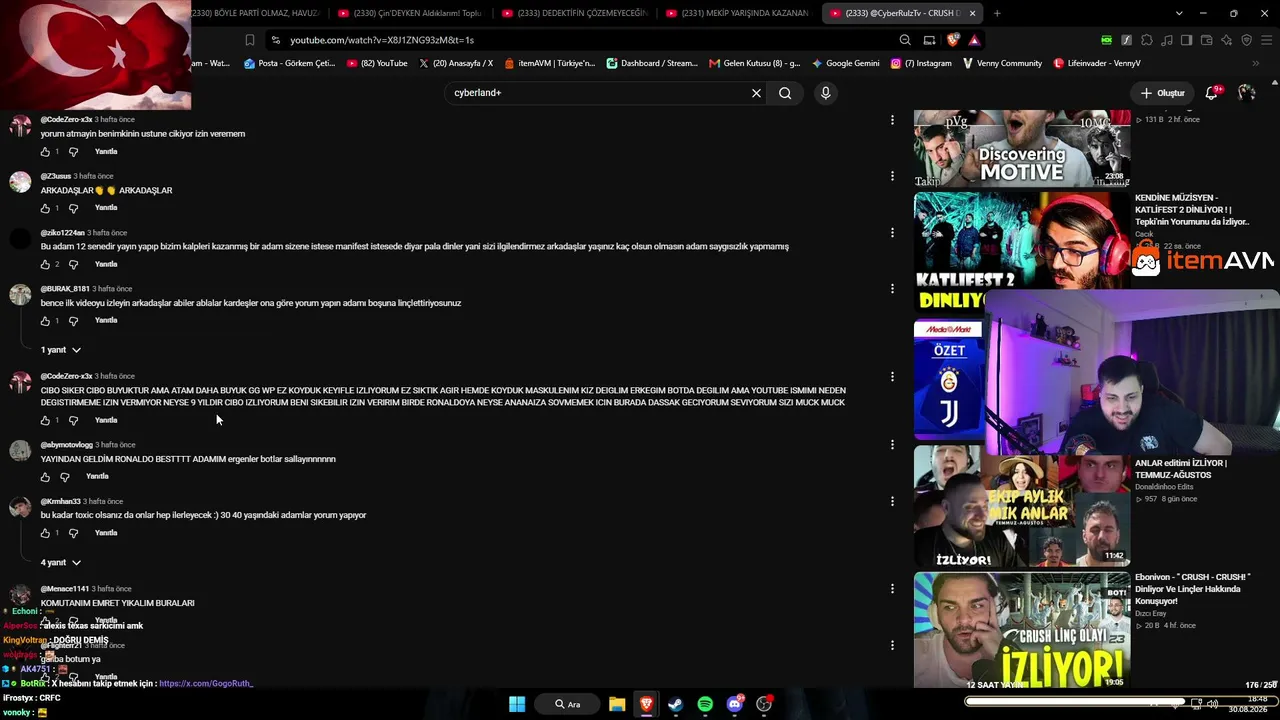Screen dimensions: 1280x720
Task: Open Discord from the taskbar
Action: (x=735, y=704)
